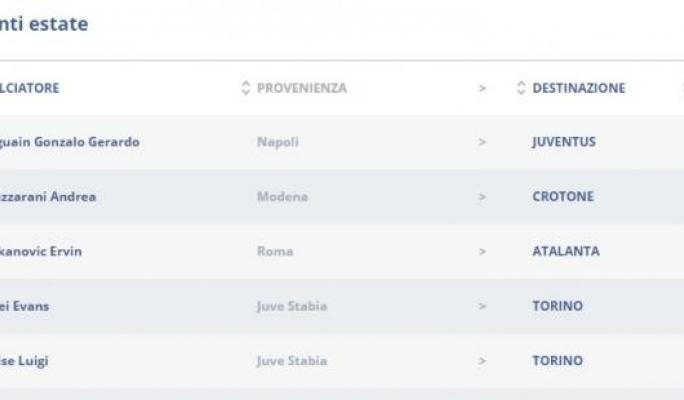Click ATALANTA destination team
684x400 pixels.
(x=566, y=251)
